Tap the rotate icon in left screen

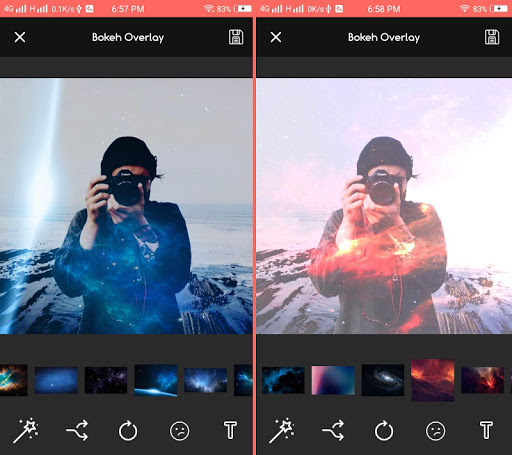[x=128, y=431]
